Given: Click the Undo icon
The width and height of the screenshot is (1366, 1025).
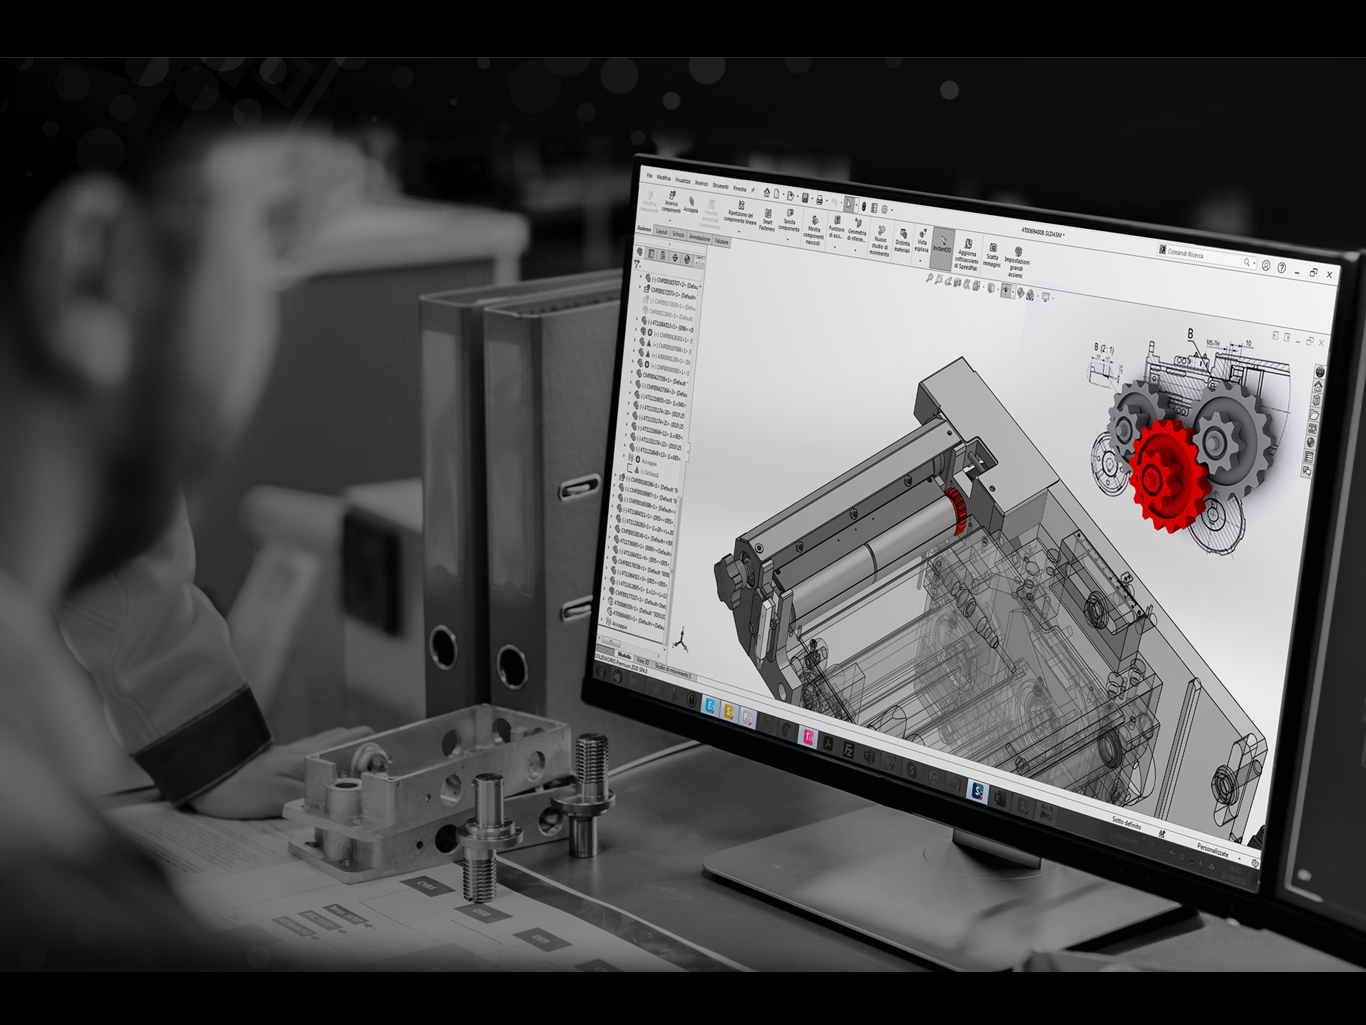Looking at the screenshot, I should [834, 202].
